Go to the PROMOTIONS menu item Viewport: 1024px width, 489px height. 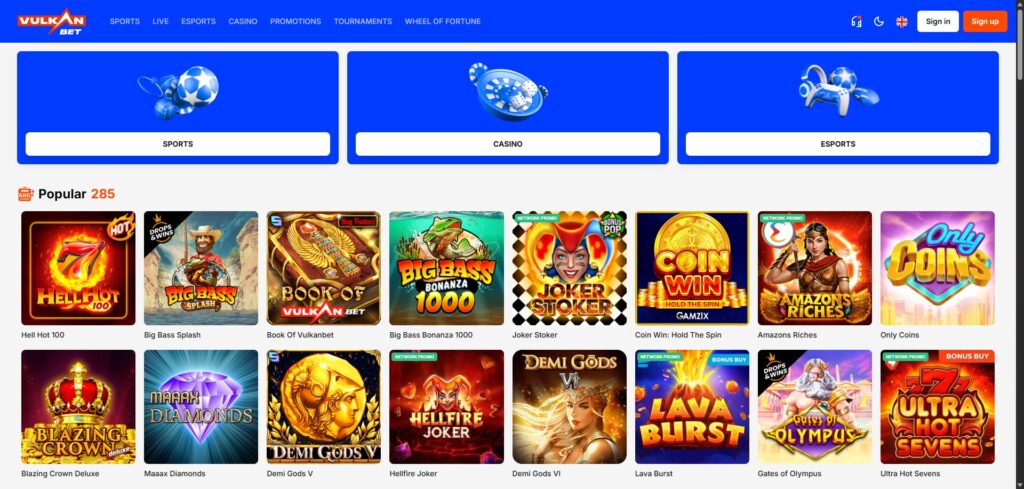[295, 22]
